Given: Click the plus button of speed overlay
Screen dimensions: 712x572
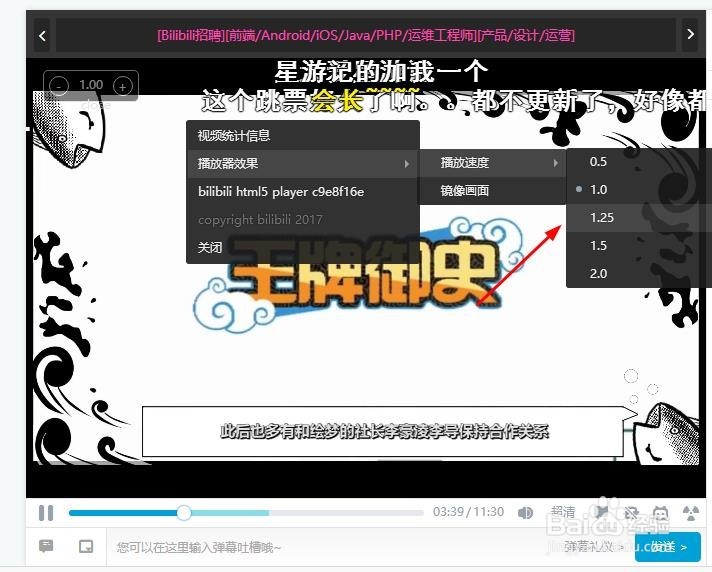Looking at the screenshot, I should 123,86.
